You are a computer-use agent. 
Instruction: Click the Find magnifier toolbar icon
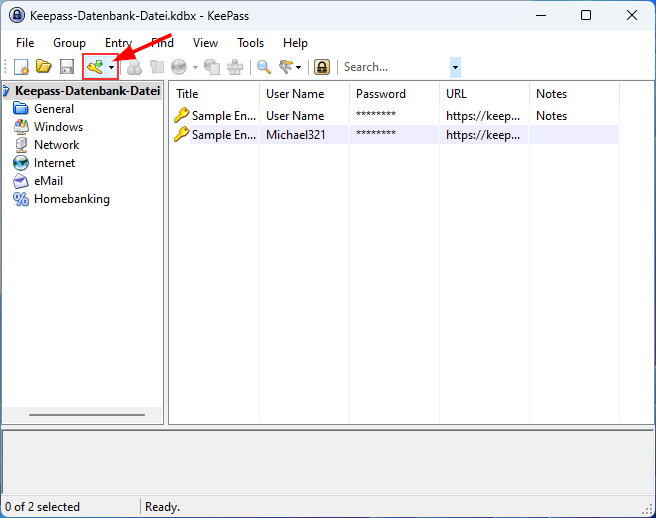(x=264, y=67)
